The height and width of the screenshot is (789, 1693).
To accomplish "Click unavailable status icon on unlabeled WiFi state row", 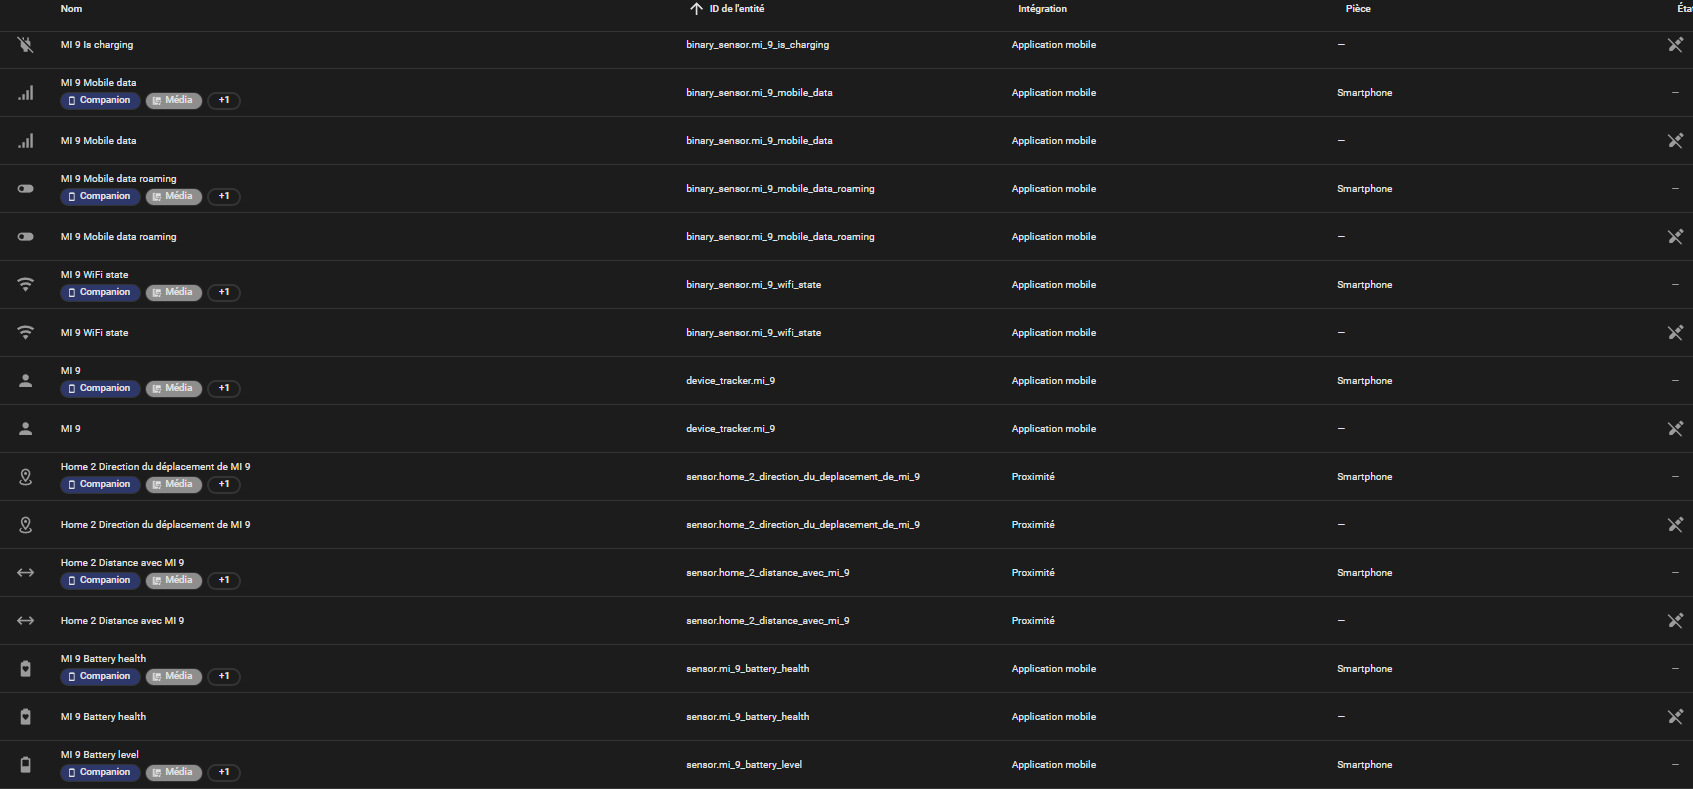I will pyautogui.click(x=1675, y=333).
